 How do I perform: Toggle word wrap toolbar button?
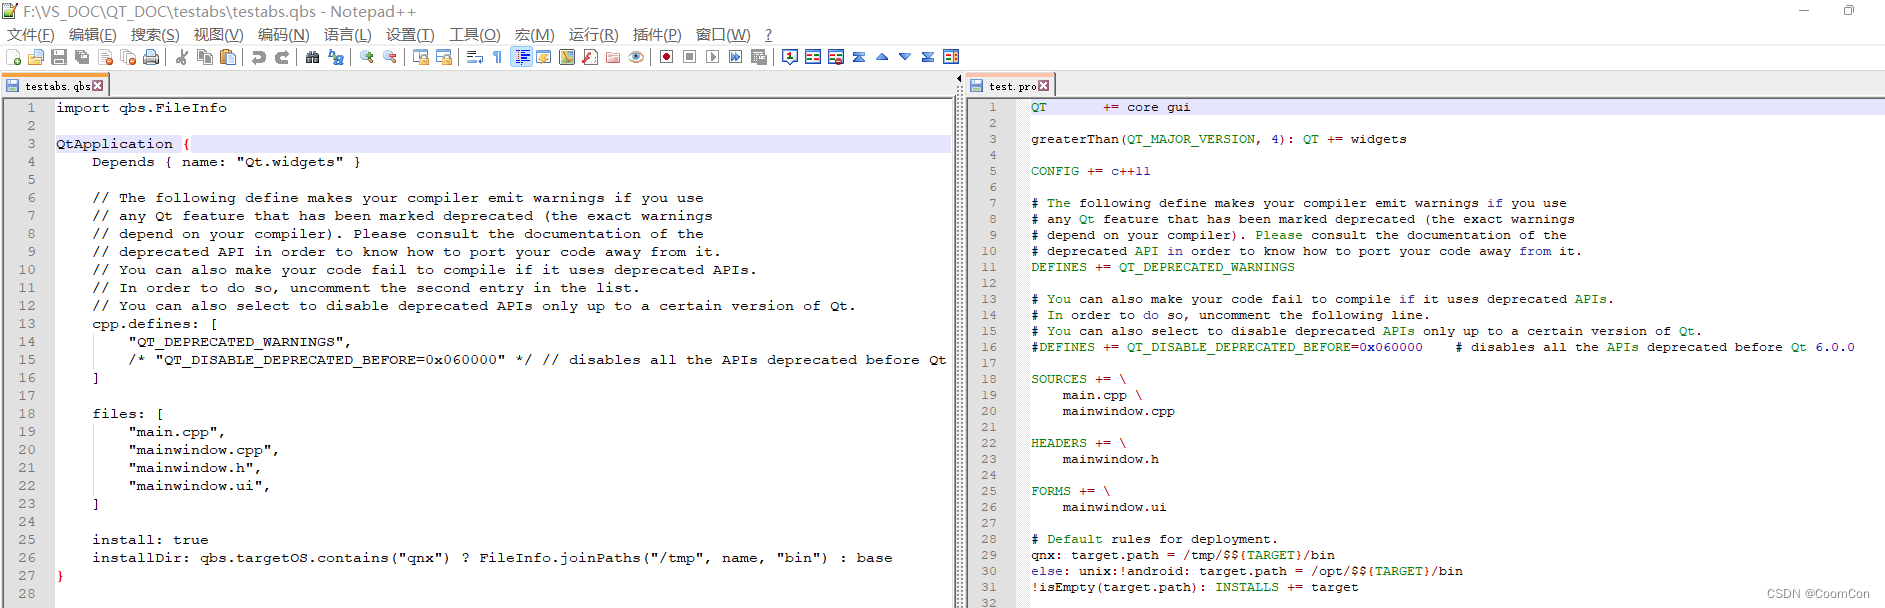click(x=474, y=57)
